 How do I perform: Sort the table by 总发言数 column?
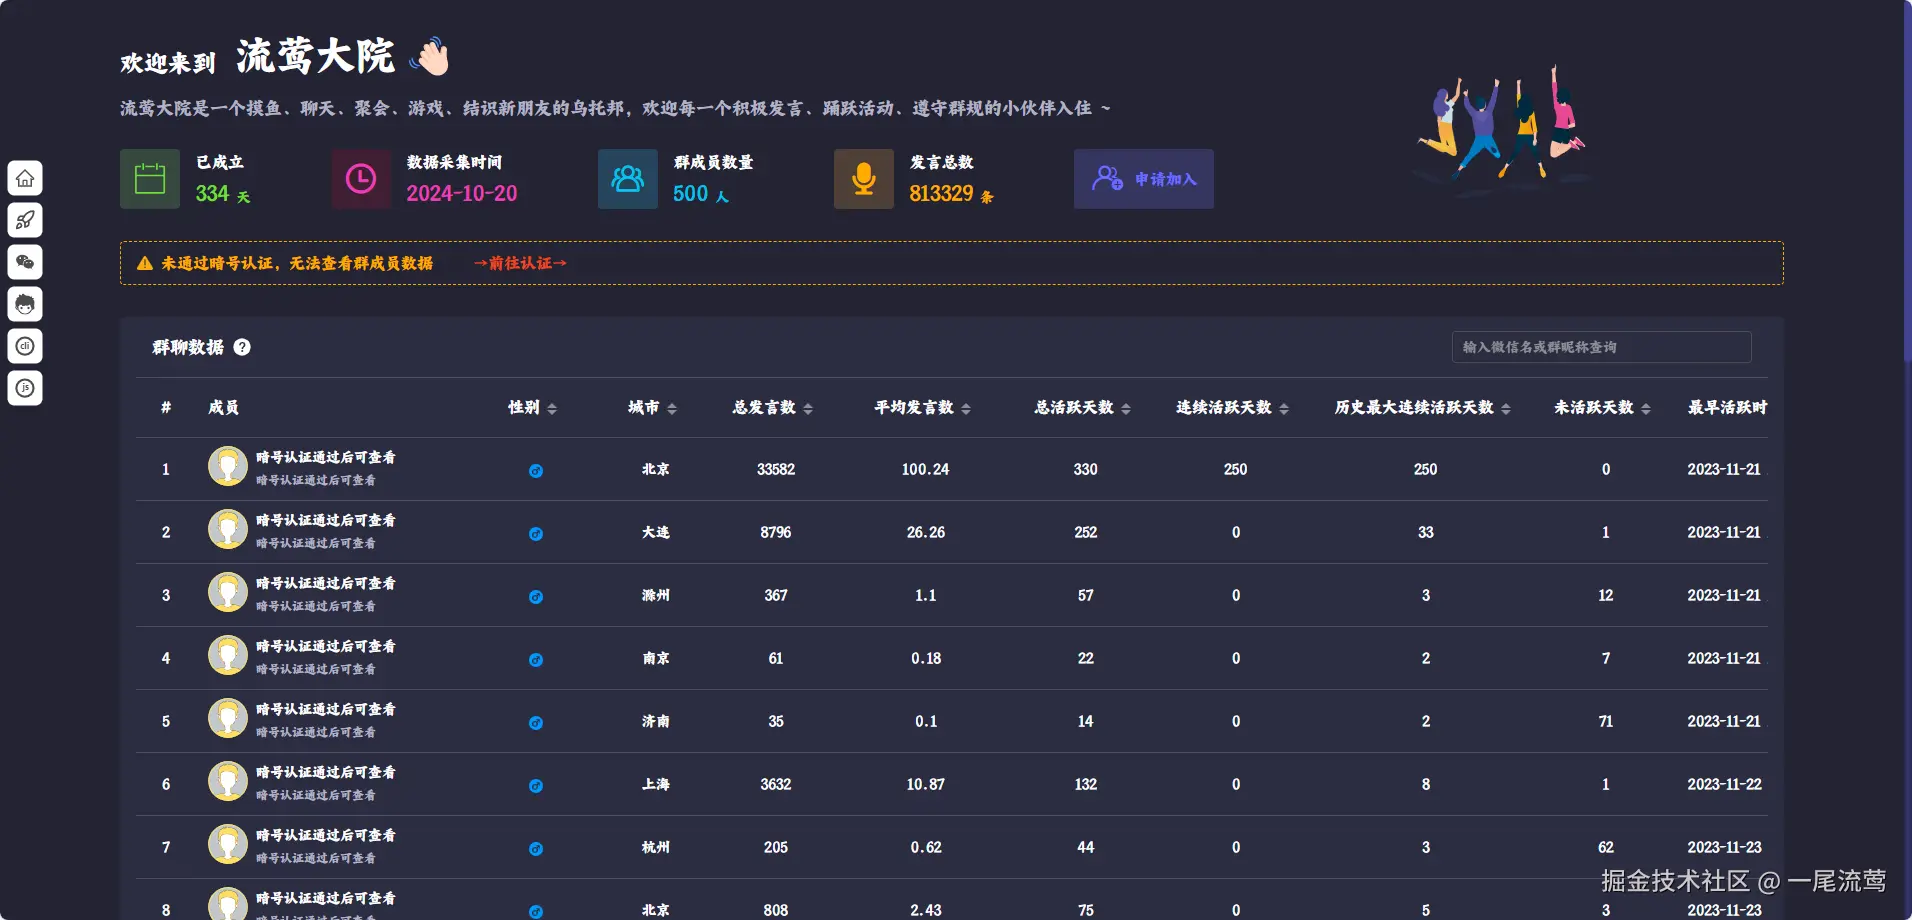pos(808,408)
